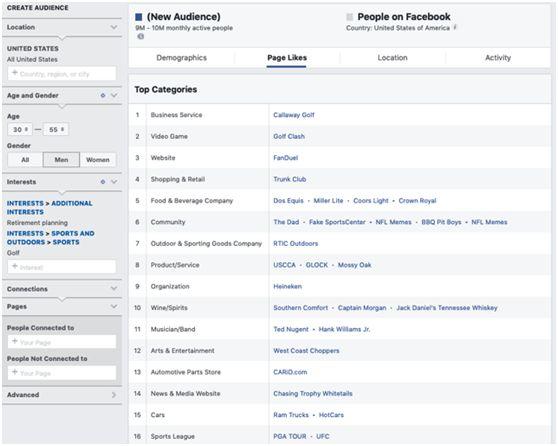
Task: Open the PGA TOUR page link
Action: point(290,436)
